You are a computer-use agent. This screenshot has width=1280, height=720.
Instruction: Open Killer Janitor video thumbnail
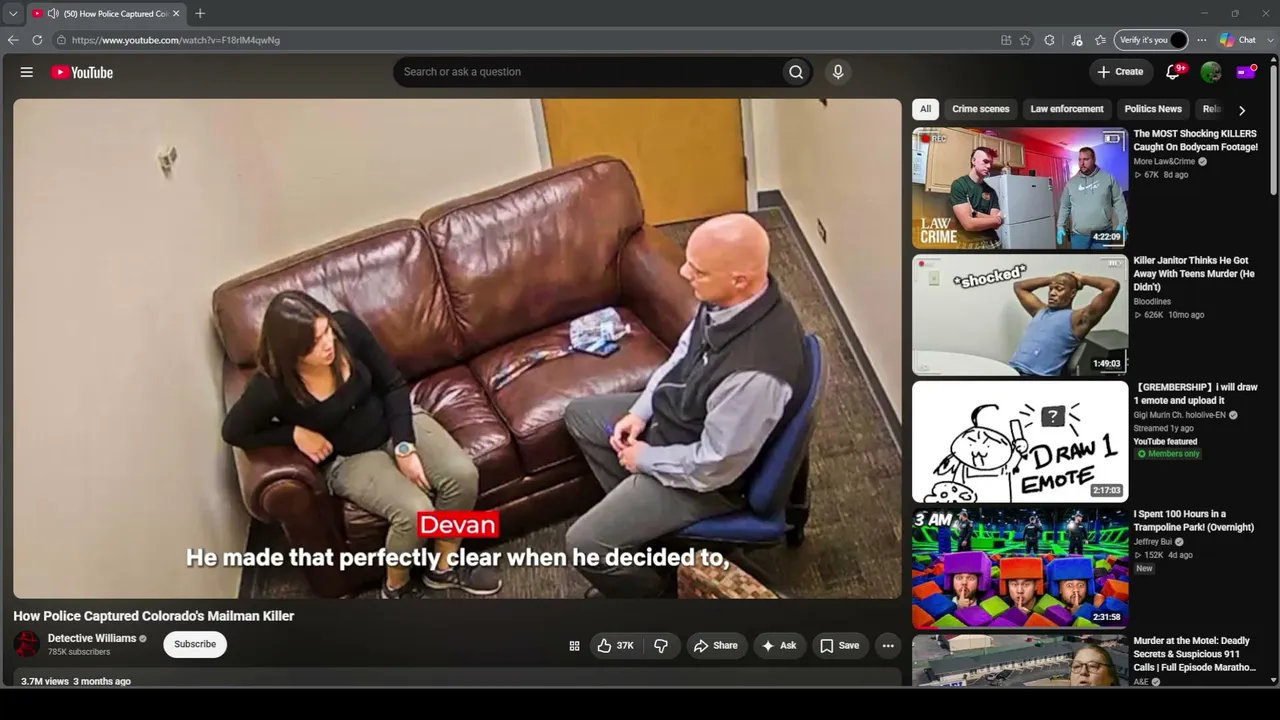point(1020,315)
